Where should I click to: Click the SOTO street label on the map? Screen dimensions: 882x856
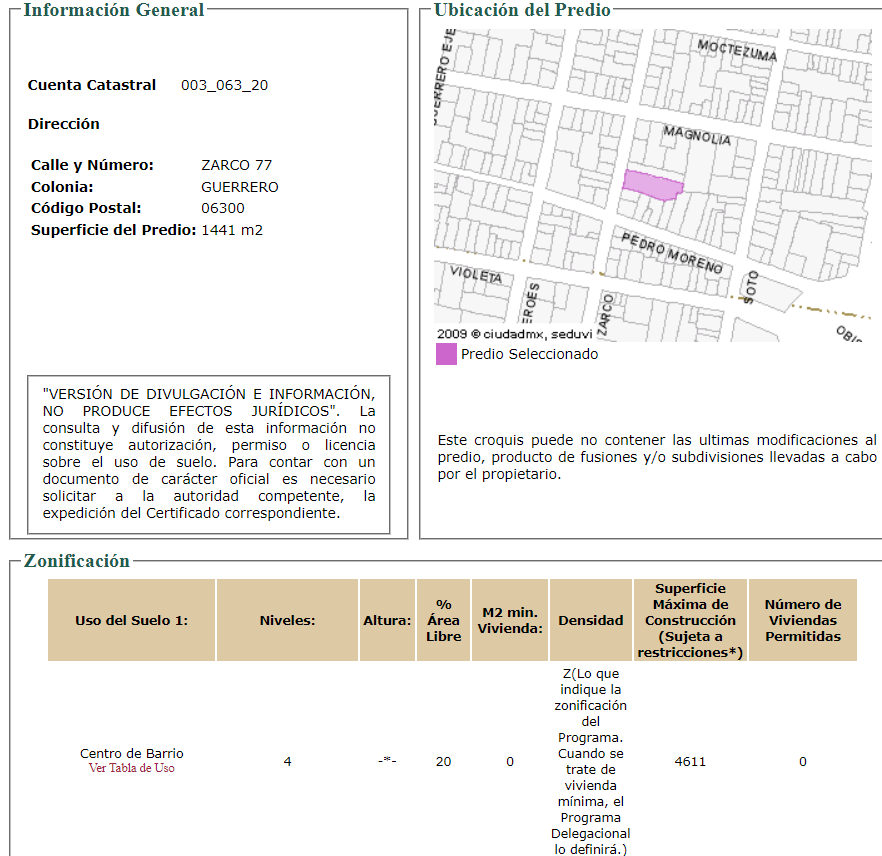pyautogui.click(x=750, y=287)
